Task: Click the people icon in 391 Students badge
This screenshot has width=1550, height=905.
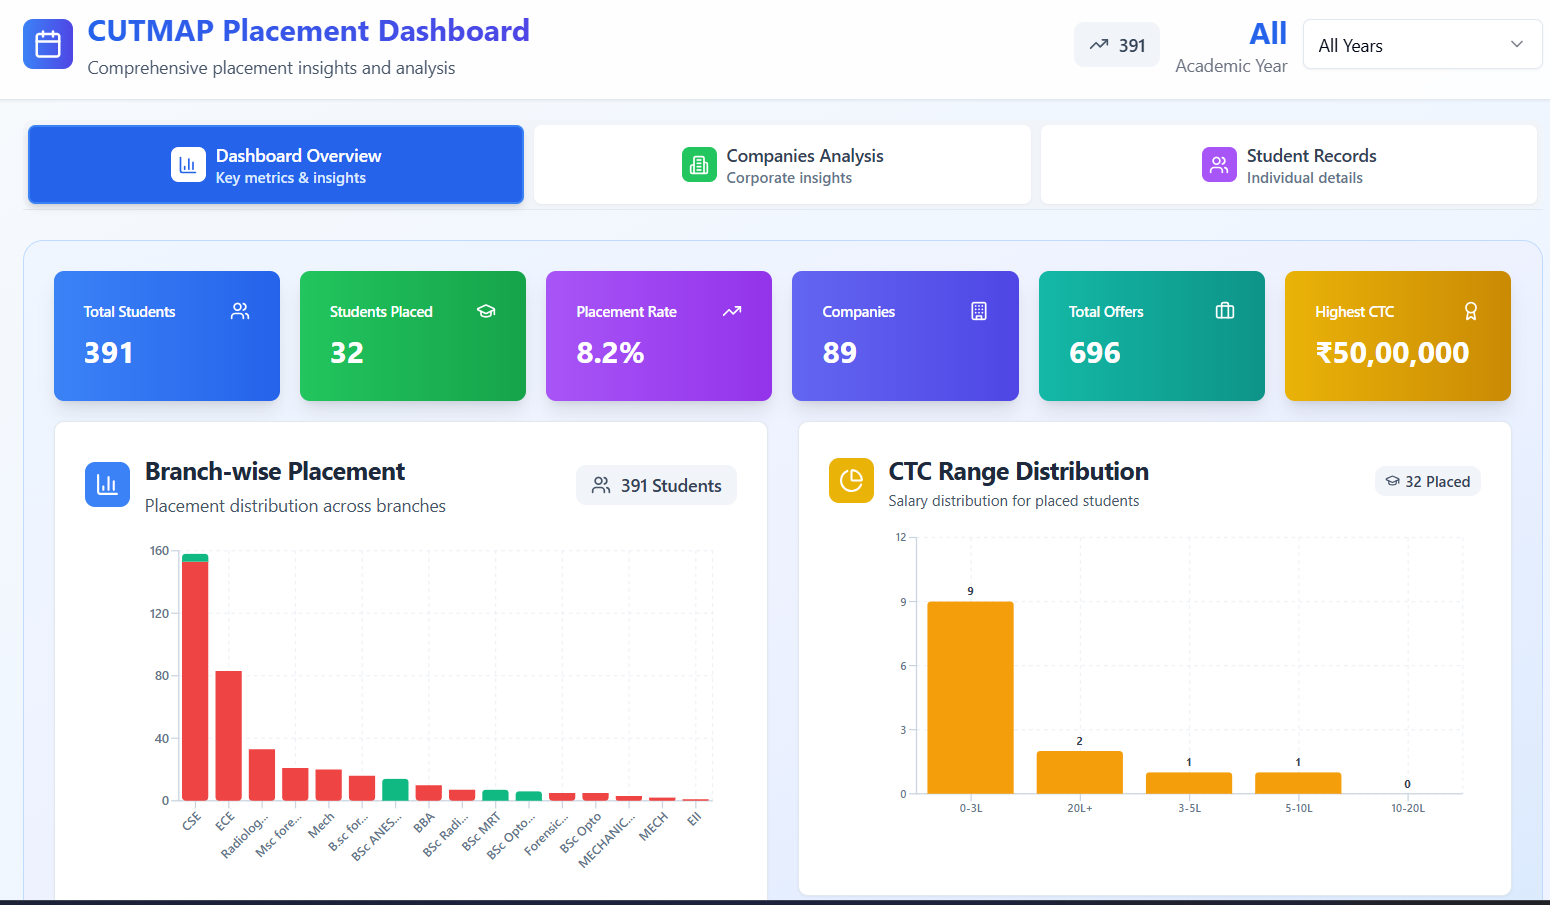Action: pos(601,485)
